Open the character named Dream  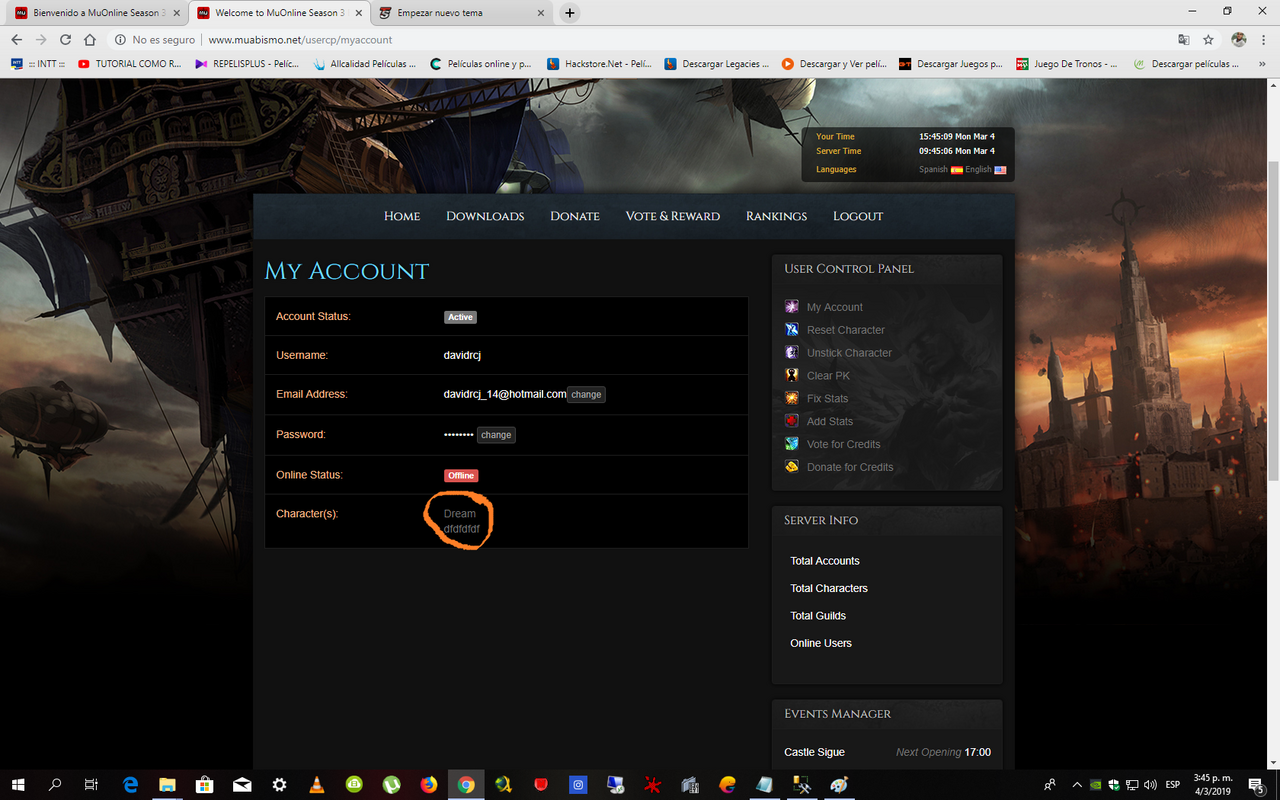[x=460, y=514]
